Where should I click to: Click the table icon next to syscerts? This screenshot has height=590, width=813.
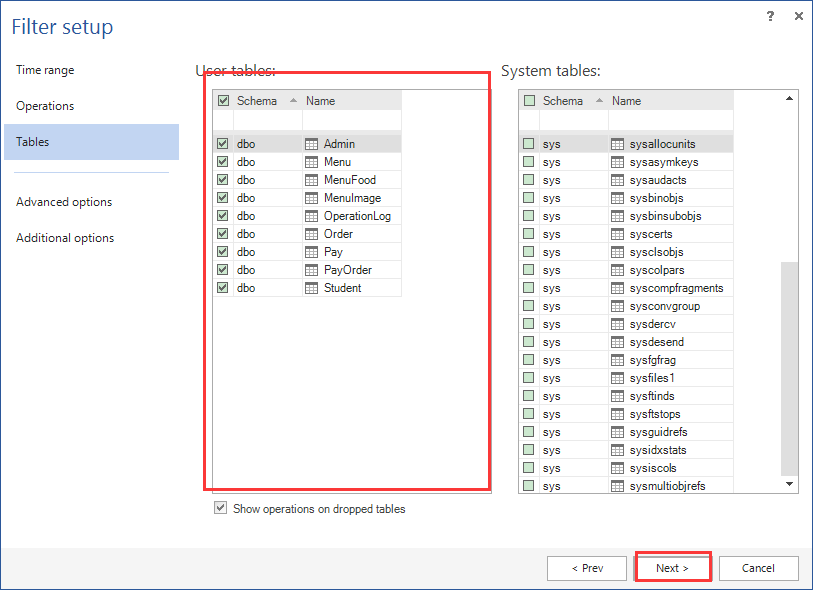pyautogui.click(x=617, y=233)
